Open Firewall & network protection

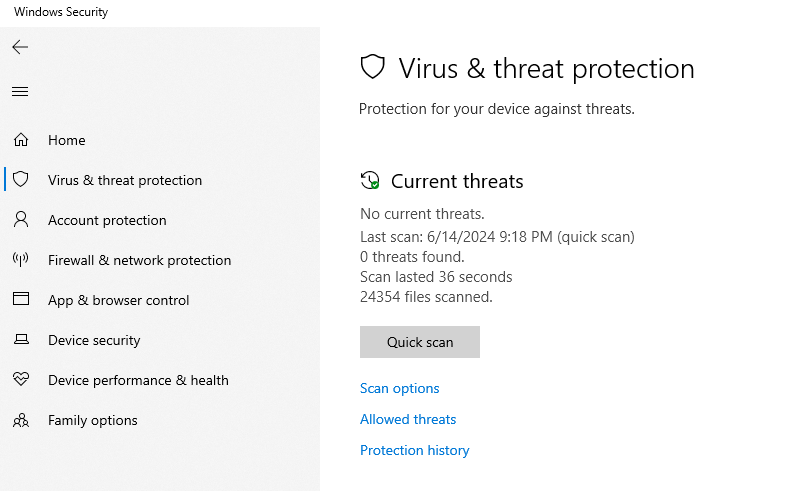pyautogui.click(x=139, y=260)
